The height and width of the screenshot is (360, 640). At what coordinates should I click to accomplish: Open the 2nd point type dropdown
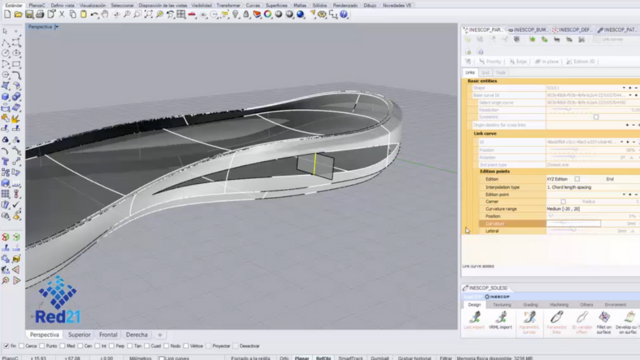593,165
